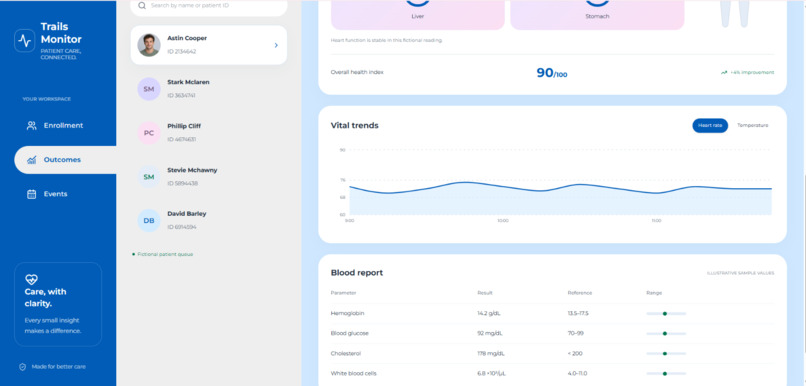Click the improvement trend arrow icon
This screenshot has width=806, height=386.
pos(724,73)
